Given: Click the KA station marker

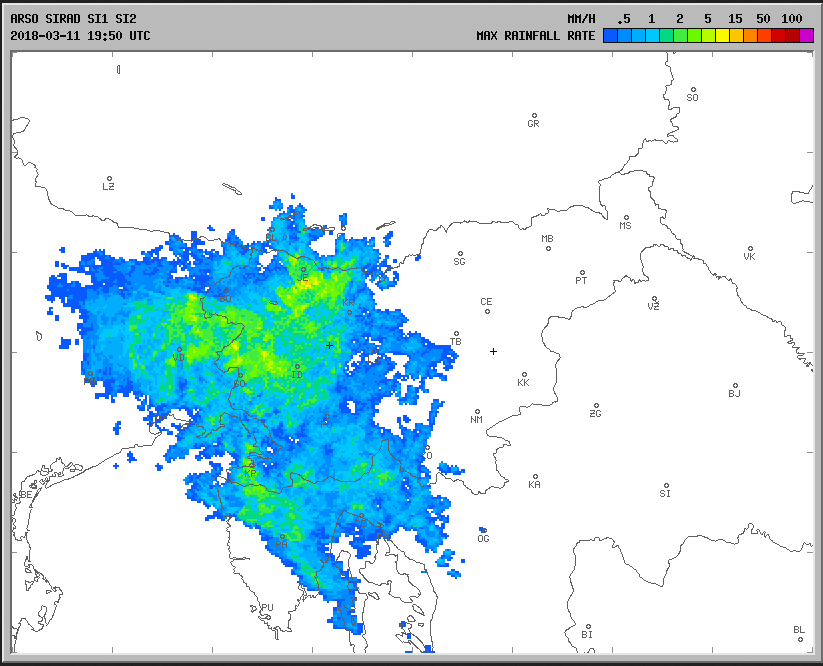Looking at the screenshot, I should [x=535, y=477].
